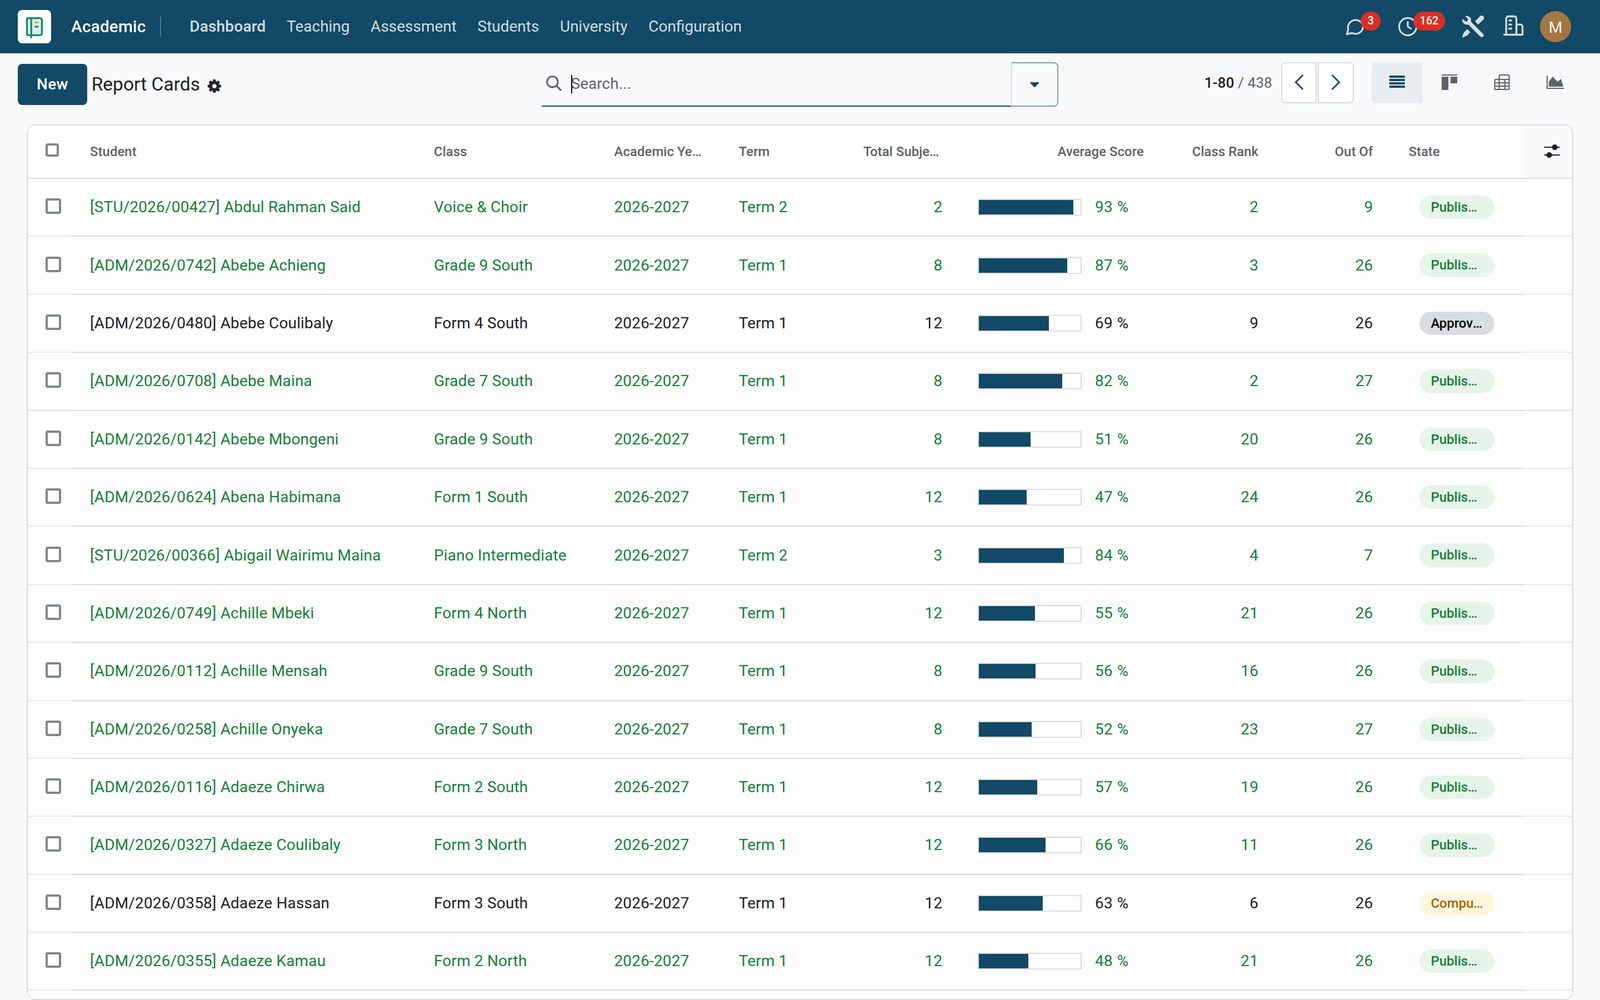Click the 93 % average score progress bar
Screen dimensions: 1600x1000
coord(1029,207)
